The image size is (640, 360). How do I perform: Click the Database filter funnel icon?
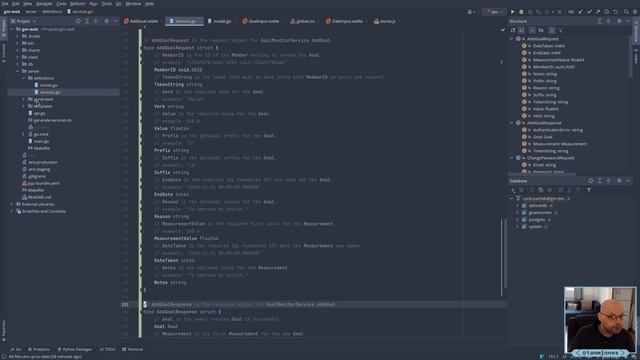tap(589, 190)
